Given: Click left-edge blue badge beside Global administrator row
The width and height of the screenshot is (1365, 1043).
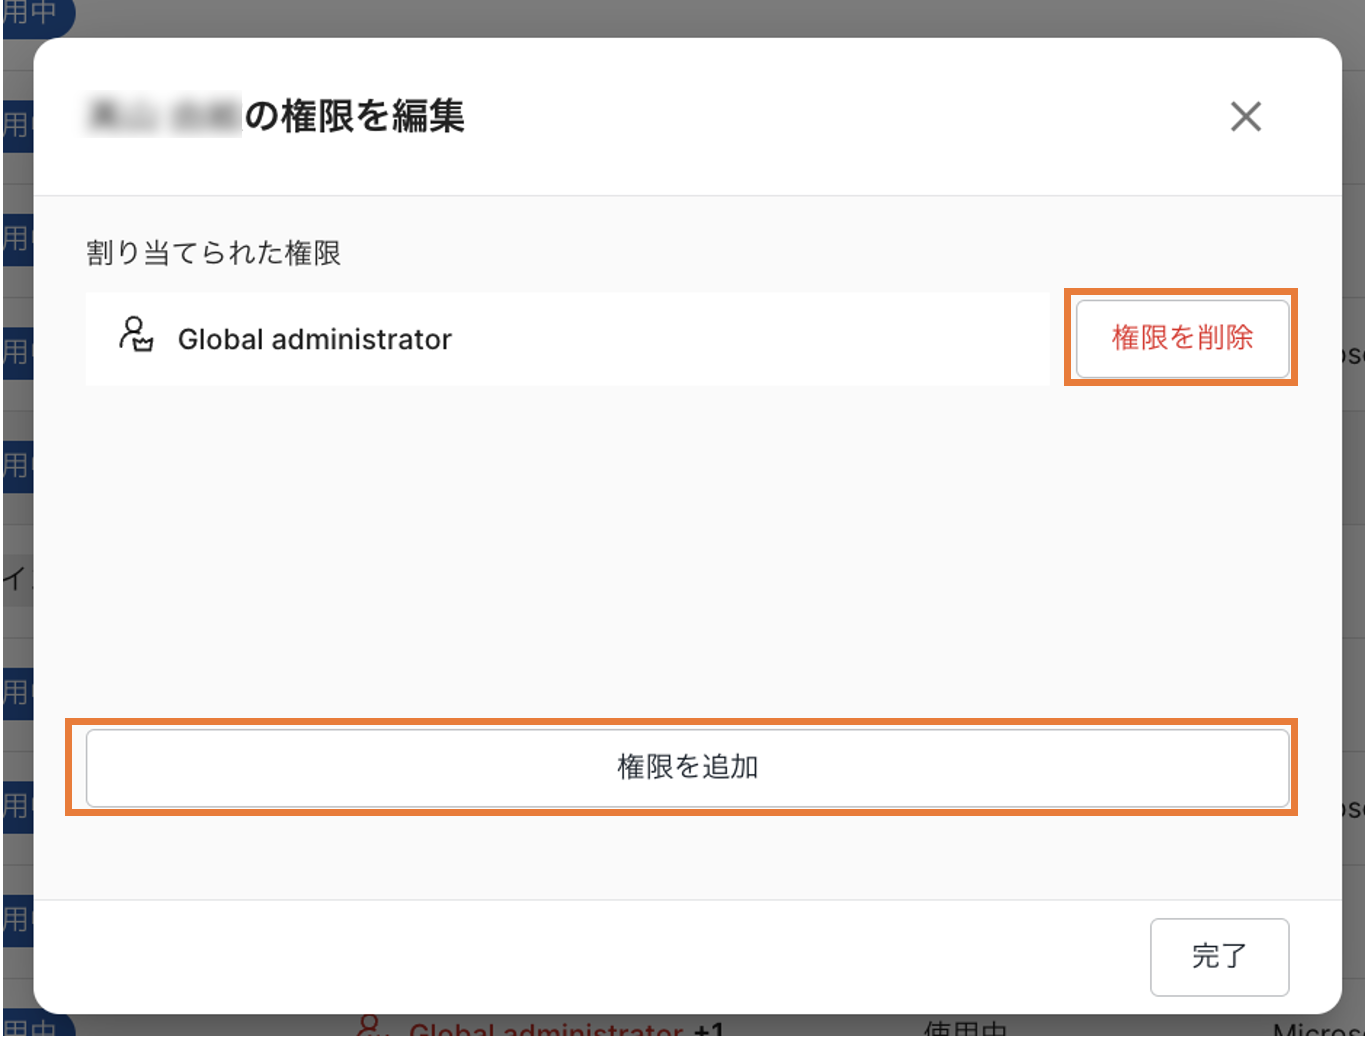Looking at the screenshot, I should (x=17, y=352).
